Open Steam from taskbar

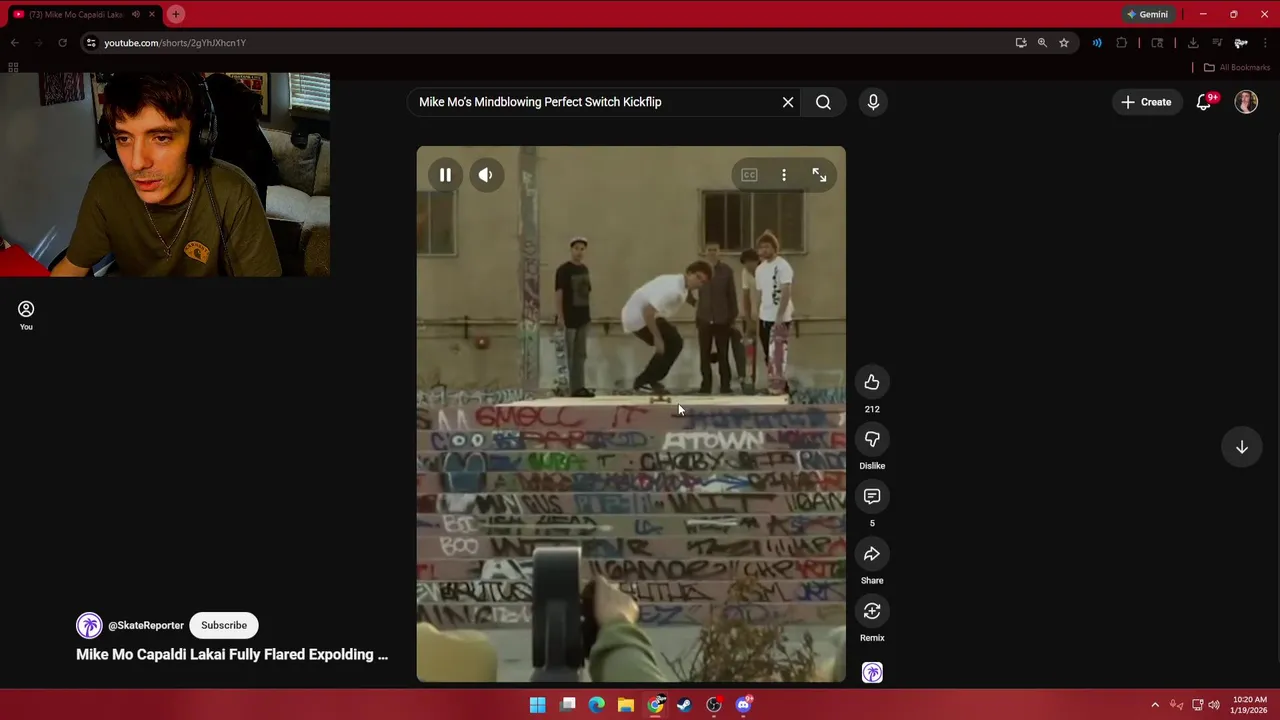point(684,705)
